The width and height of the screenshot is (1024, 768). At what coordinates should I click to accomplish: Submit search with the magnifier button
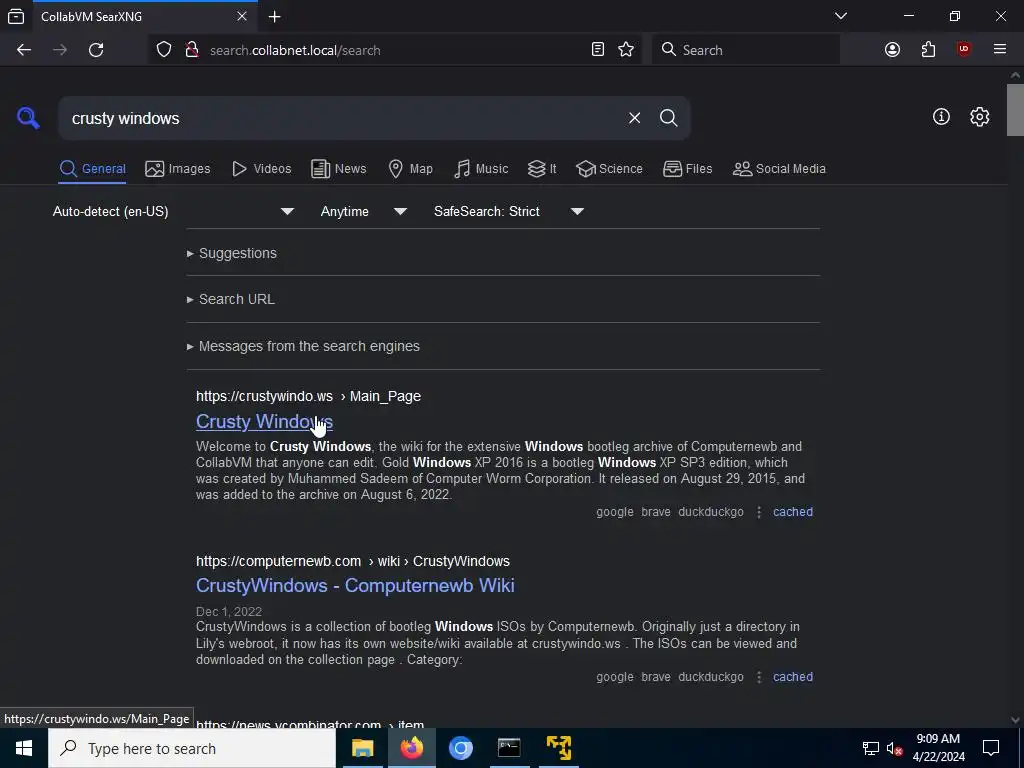click(668, 118)
